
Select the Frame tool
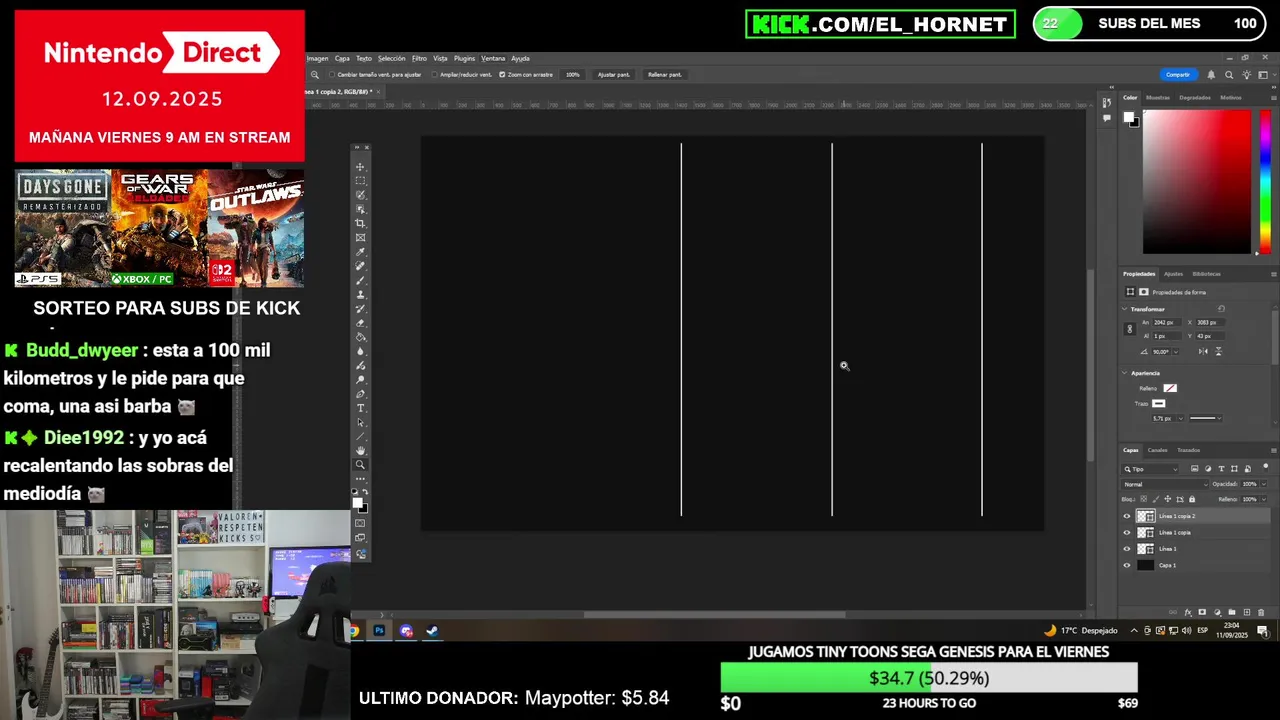coord(360,238)
